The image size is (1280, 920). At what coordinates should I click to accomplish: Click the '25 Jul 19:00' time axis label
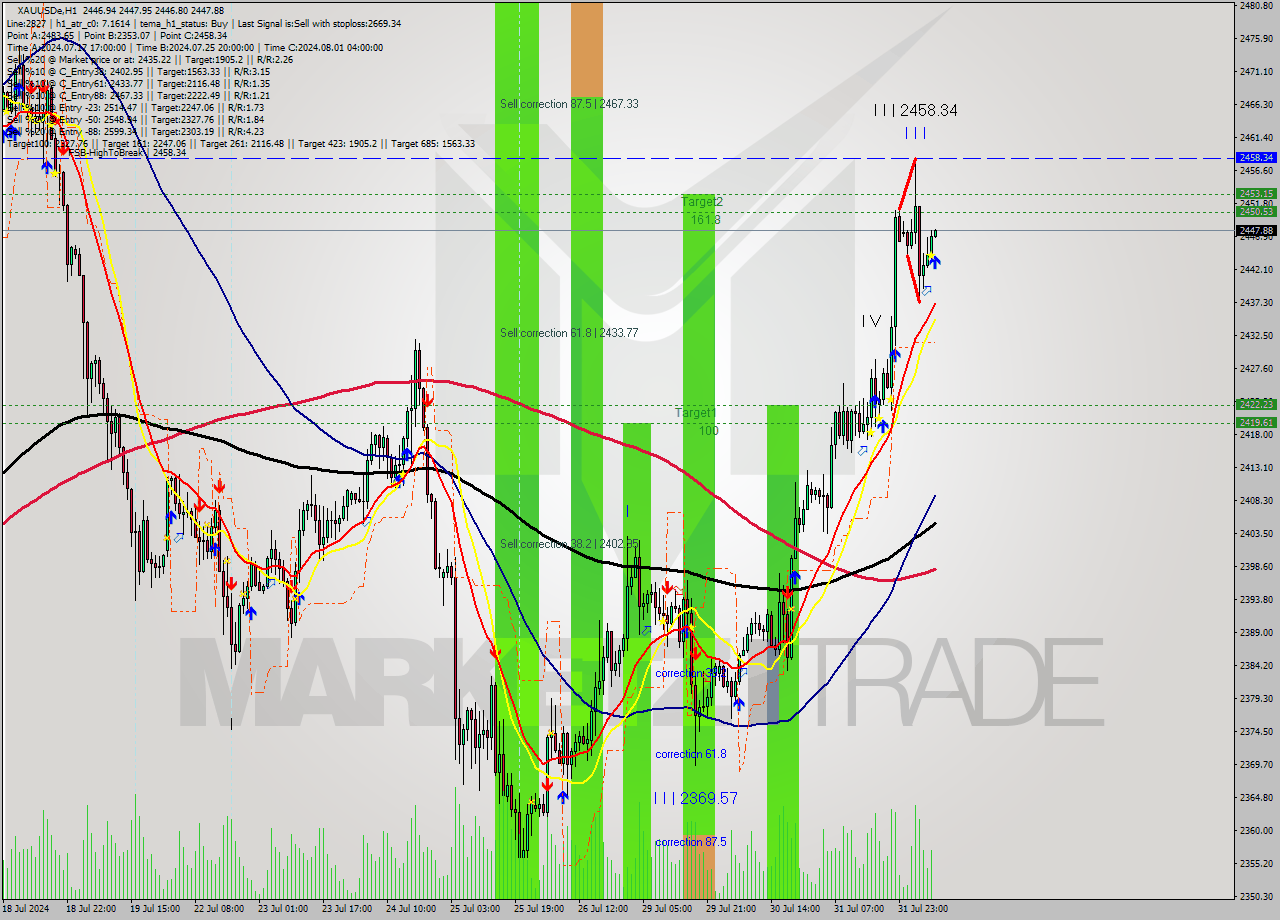click(x=538, y=909)
